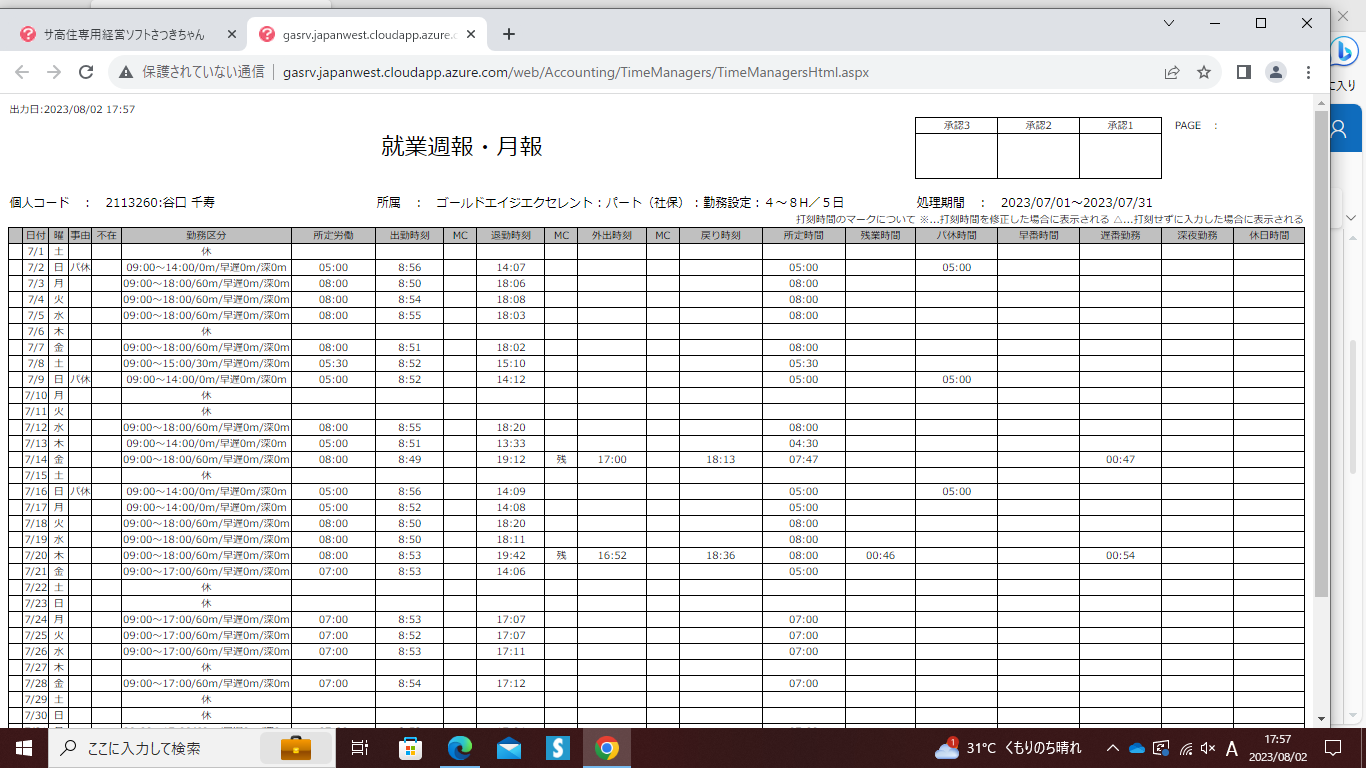
Task: Unmute the speaker volume tray icon
Action: pyautogui.click(x=1208, y=748)
